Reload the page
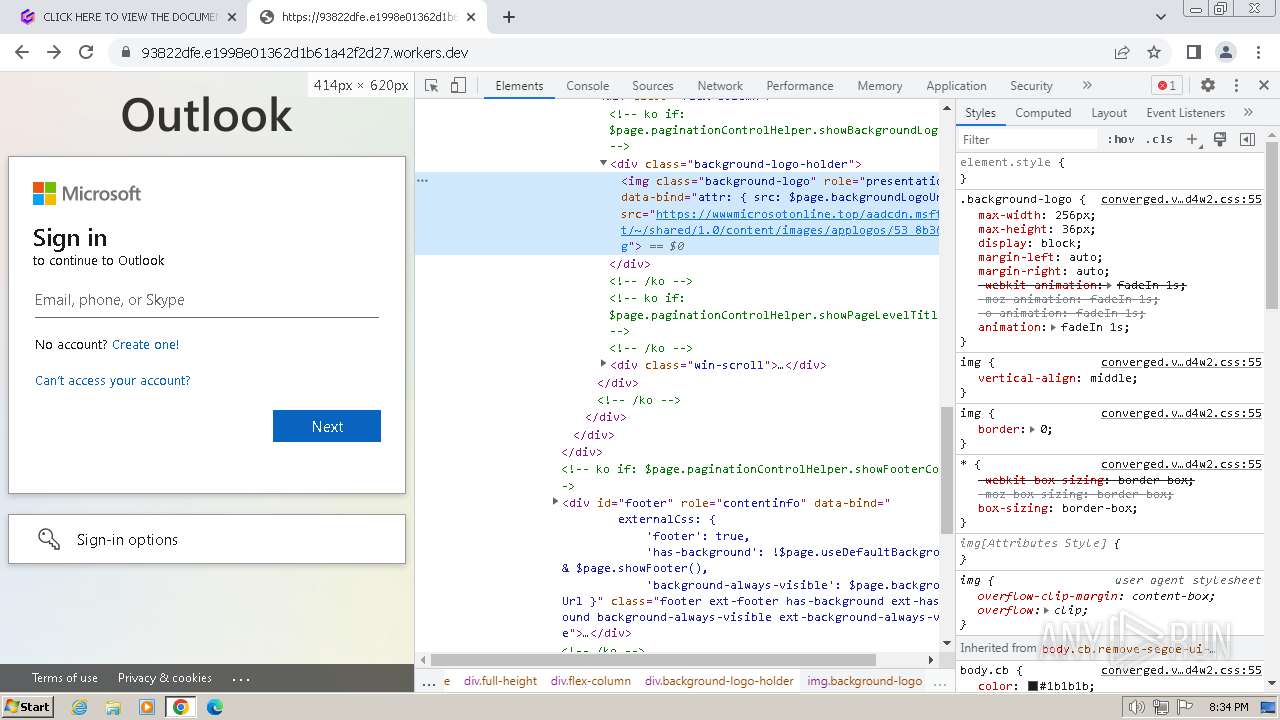The image size is (1280, 720). click(x=86, y=52)
